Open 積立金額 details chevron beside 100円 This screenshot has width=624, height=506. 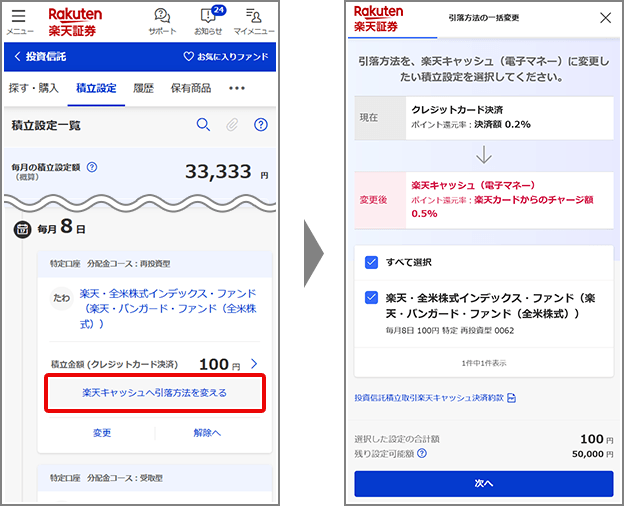pyautogui.click(x=254, y=363)
